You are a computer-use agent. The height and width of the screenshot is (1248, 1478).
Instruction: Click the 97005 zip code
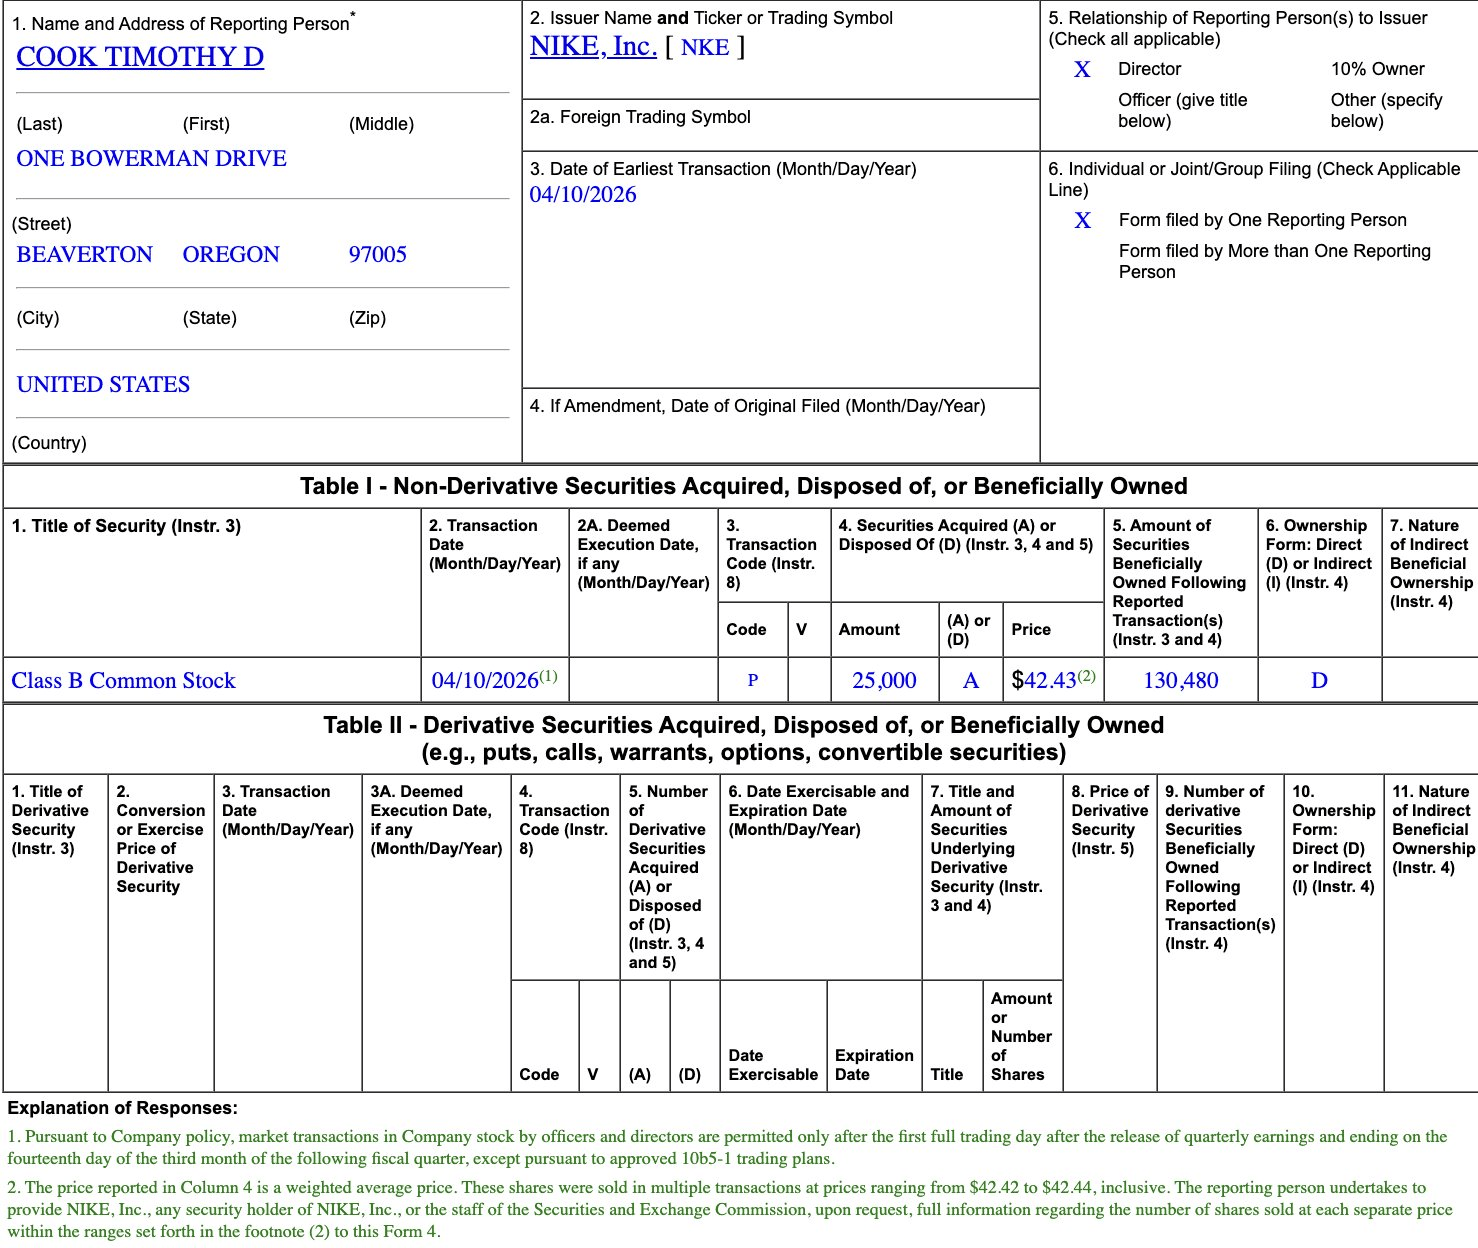378,255
